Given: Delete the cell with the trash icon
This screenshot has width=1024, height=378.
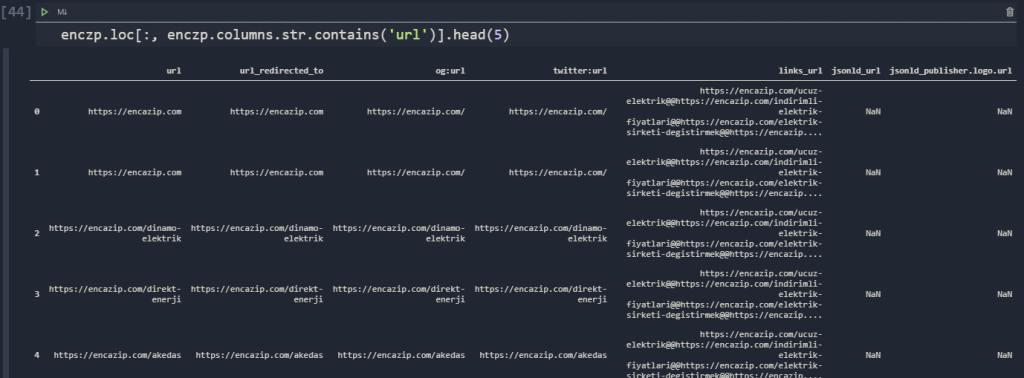Looking at the screenshot, I should coord(1010,12).
